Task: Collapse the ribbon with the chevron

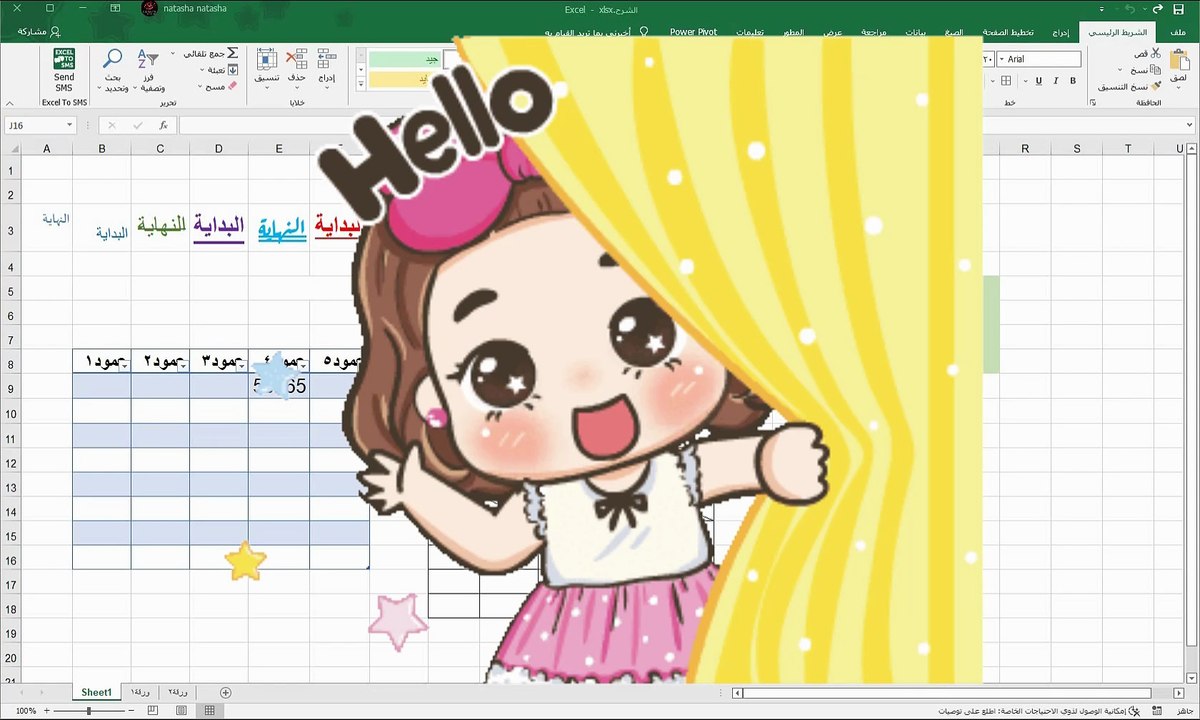Action: pos(11,103)
